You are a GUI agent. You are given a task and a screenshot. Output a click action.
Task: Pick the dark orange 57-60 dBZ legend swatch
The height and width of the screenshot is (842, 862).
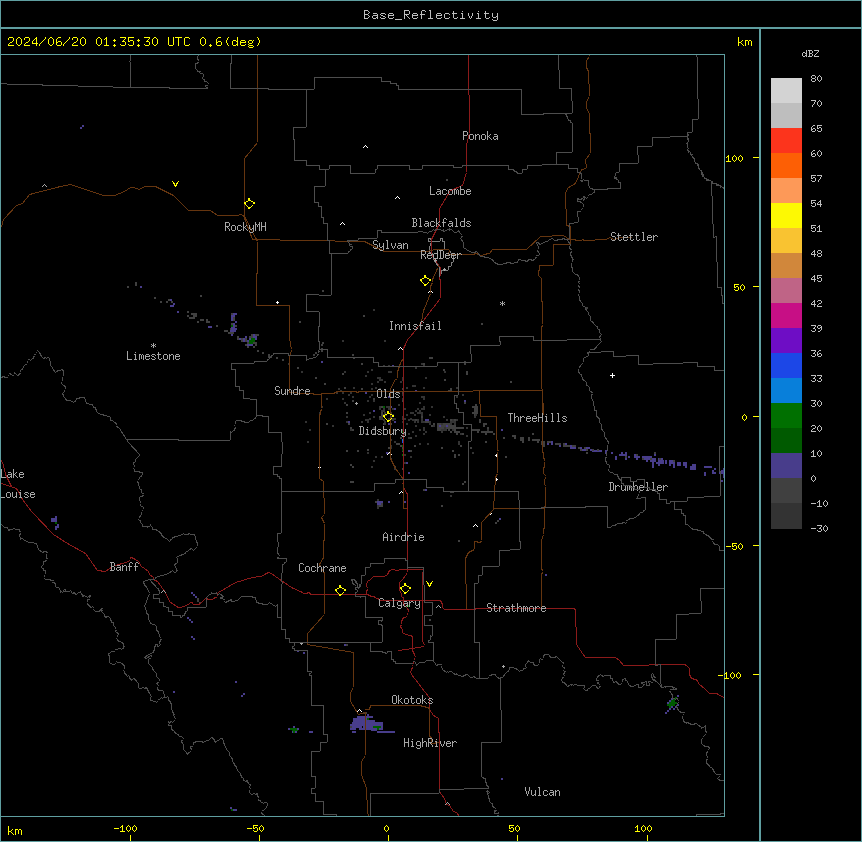(x=786, y=165)
